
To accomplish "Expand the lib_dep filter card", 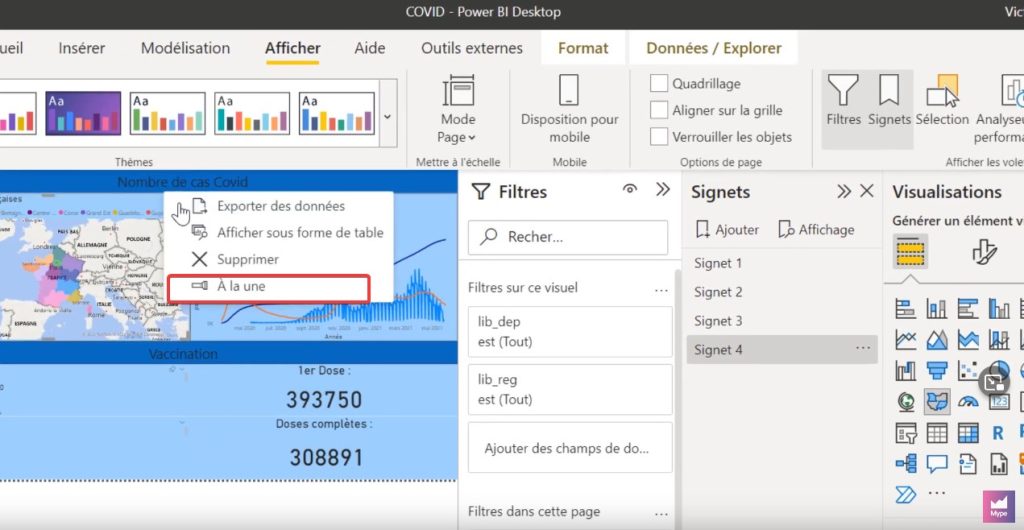I will (570, 332).
